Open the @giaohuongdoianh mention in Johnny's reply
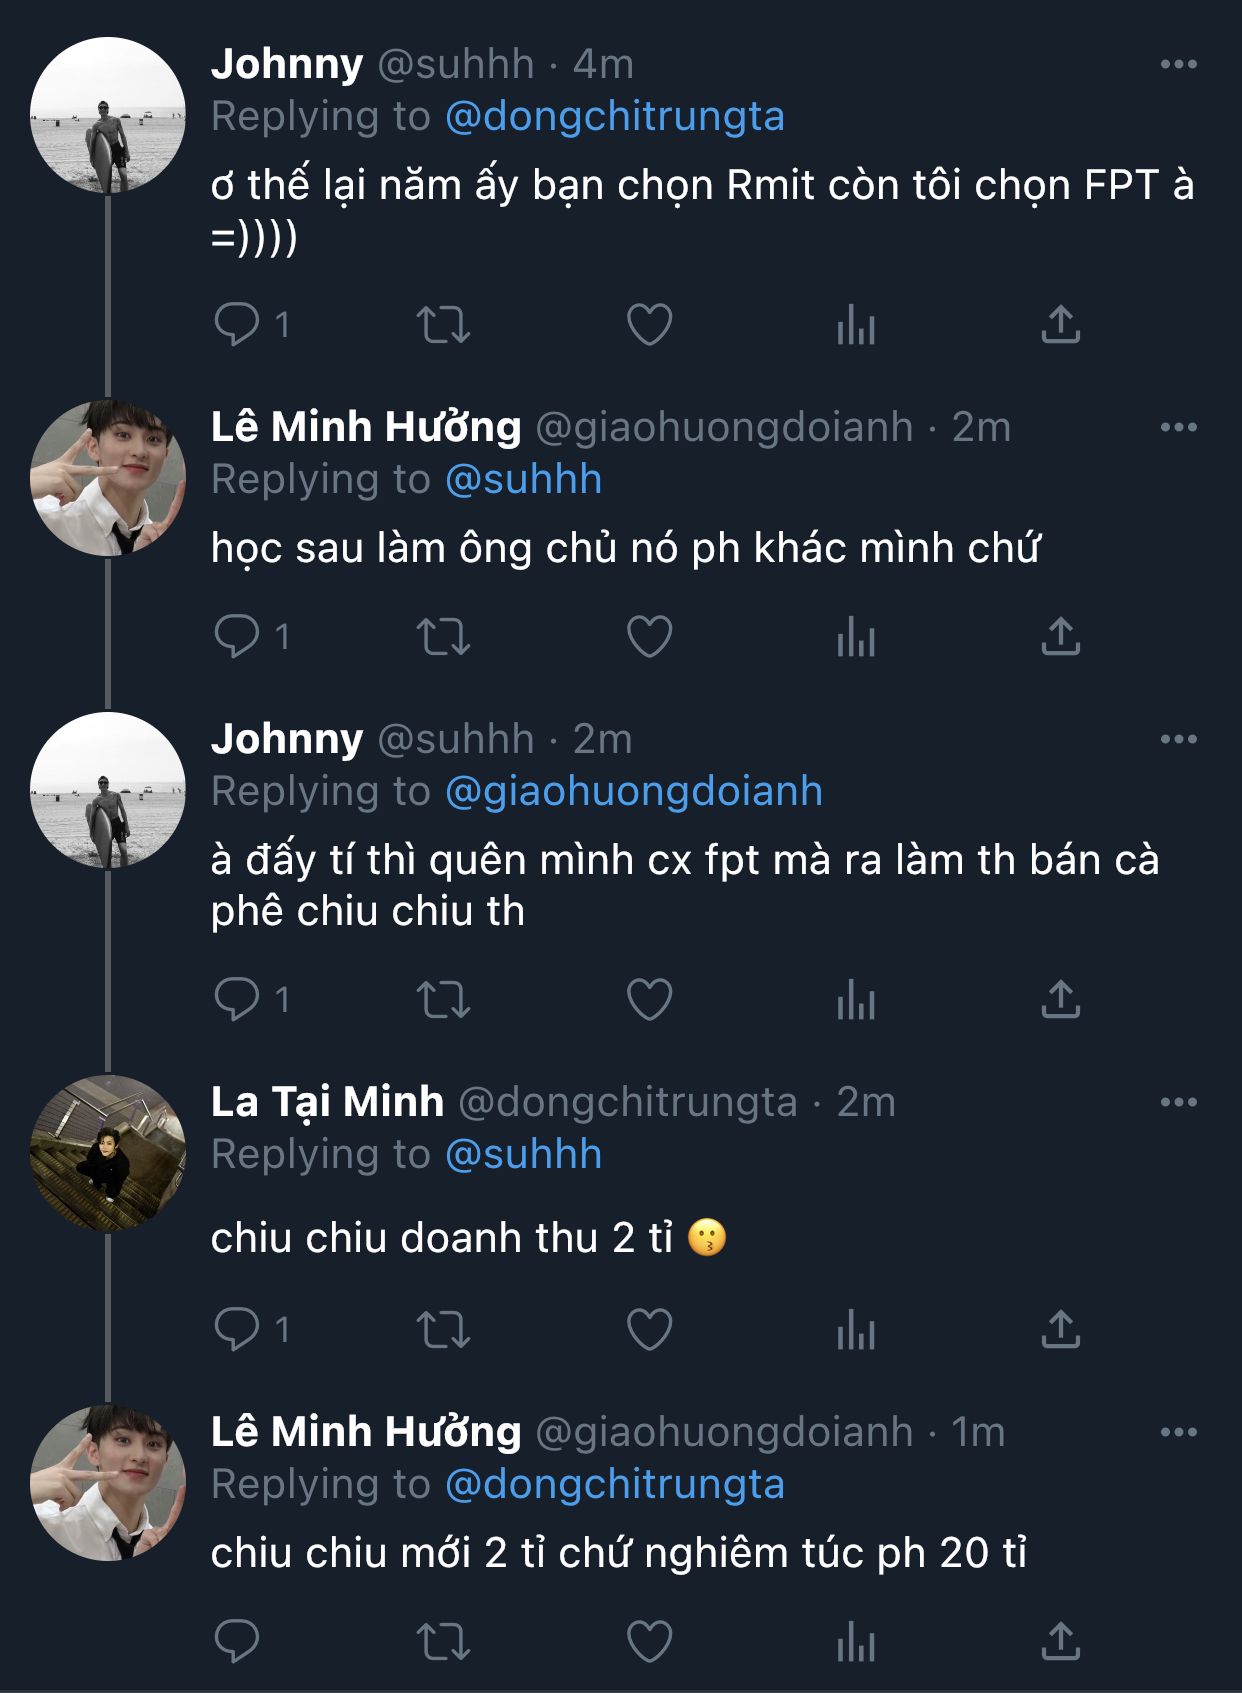 tap(633, 791)
